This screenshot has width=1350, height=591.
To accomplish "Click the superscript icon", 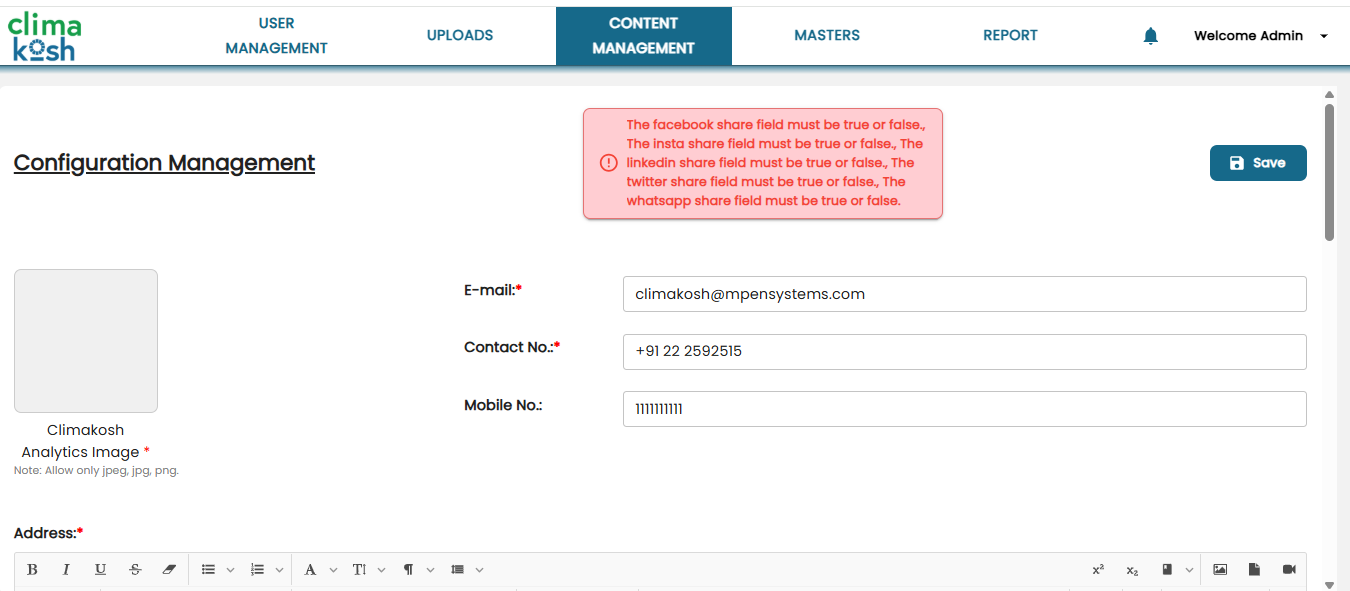I will tap(1098, 570).
